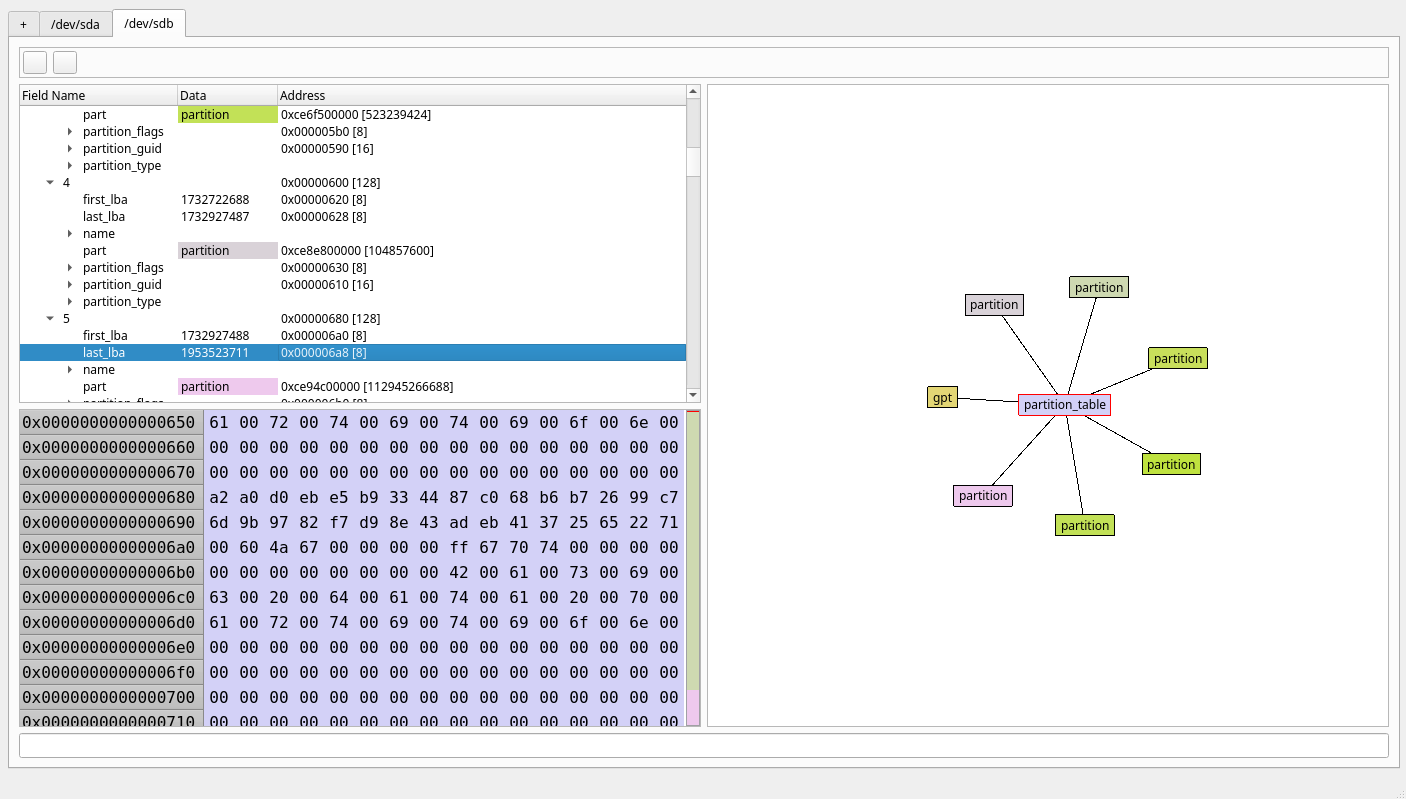Click the tree view scrollbar down arrow

tap(693, 395)
